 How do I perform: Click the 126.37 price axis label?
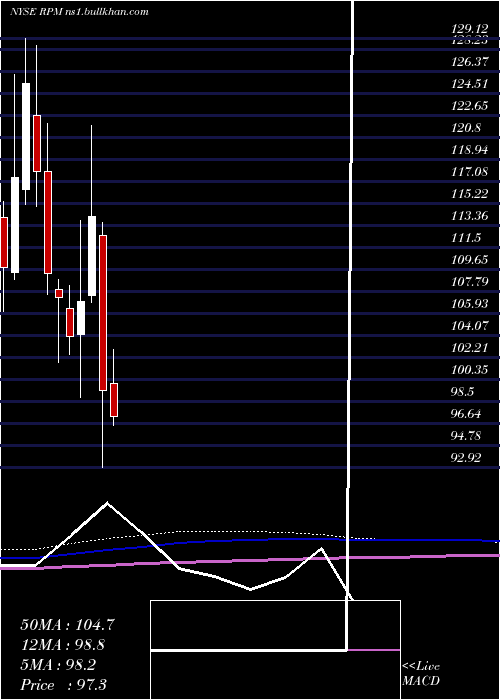pyautogui.click(x=470, y=62)
